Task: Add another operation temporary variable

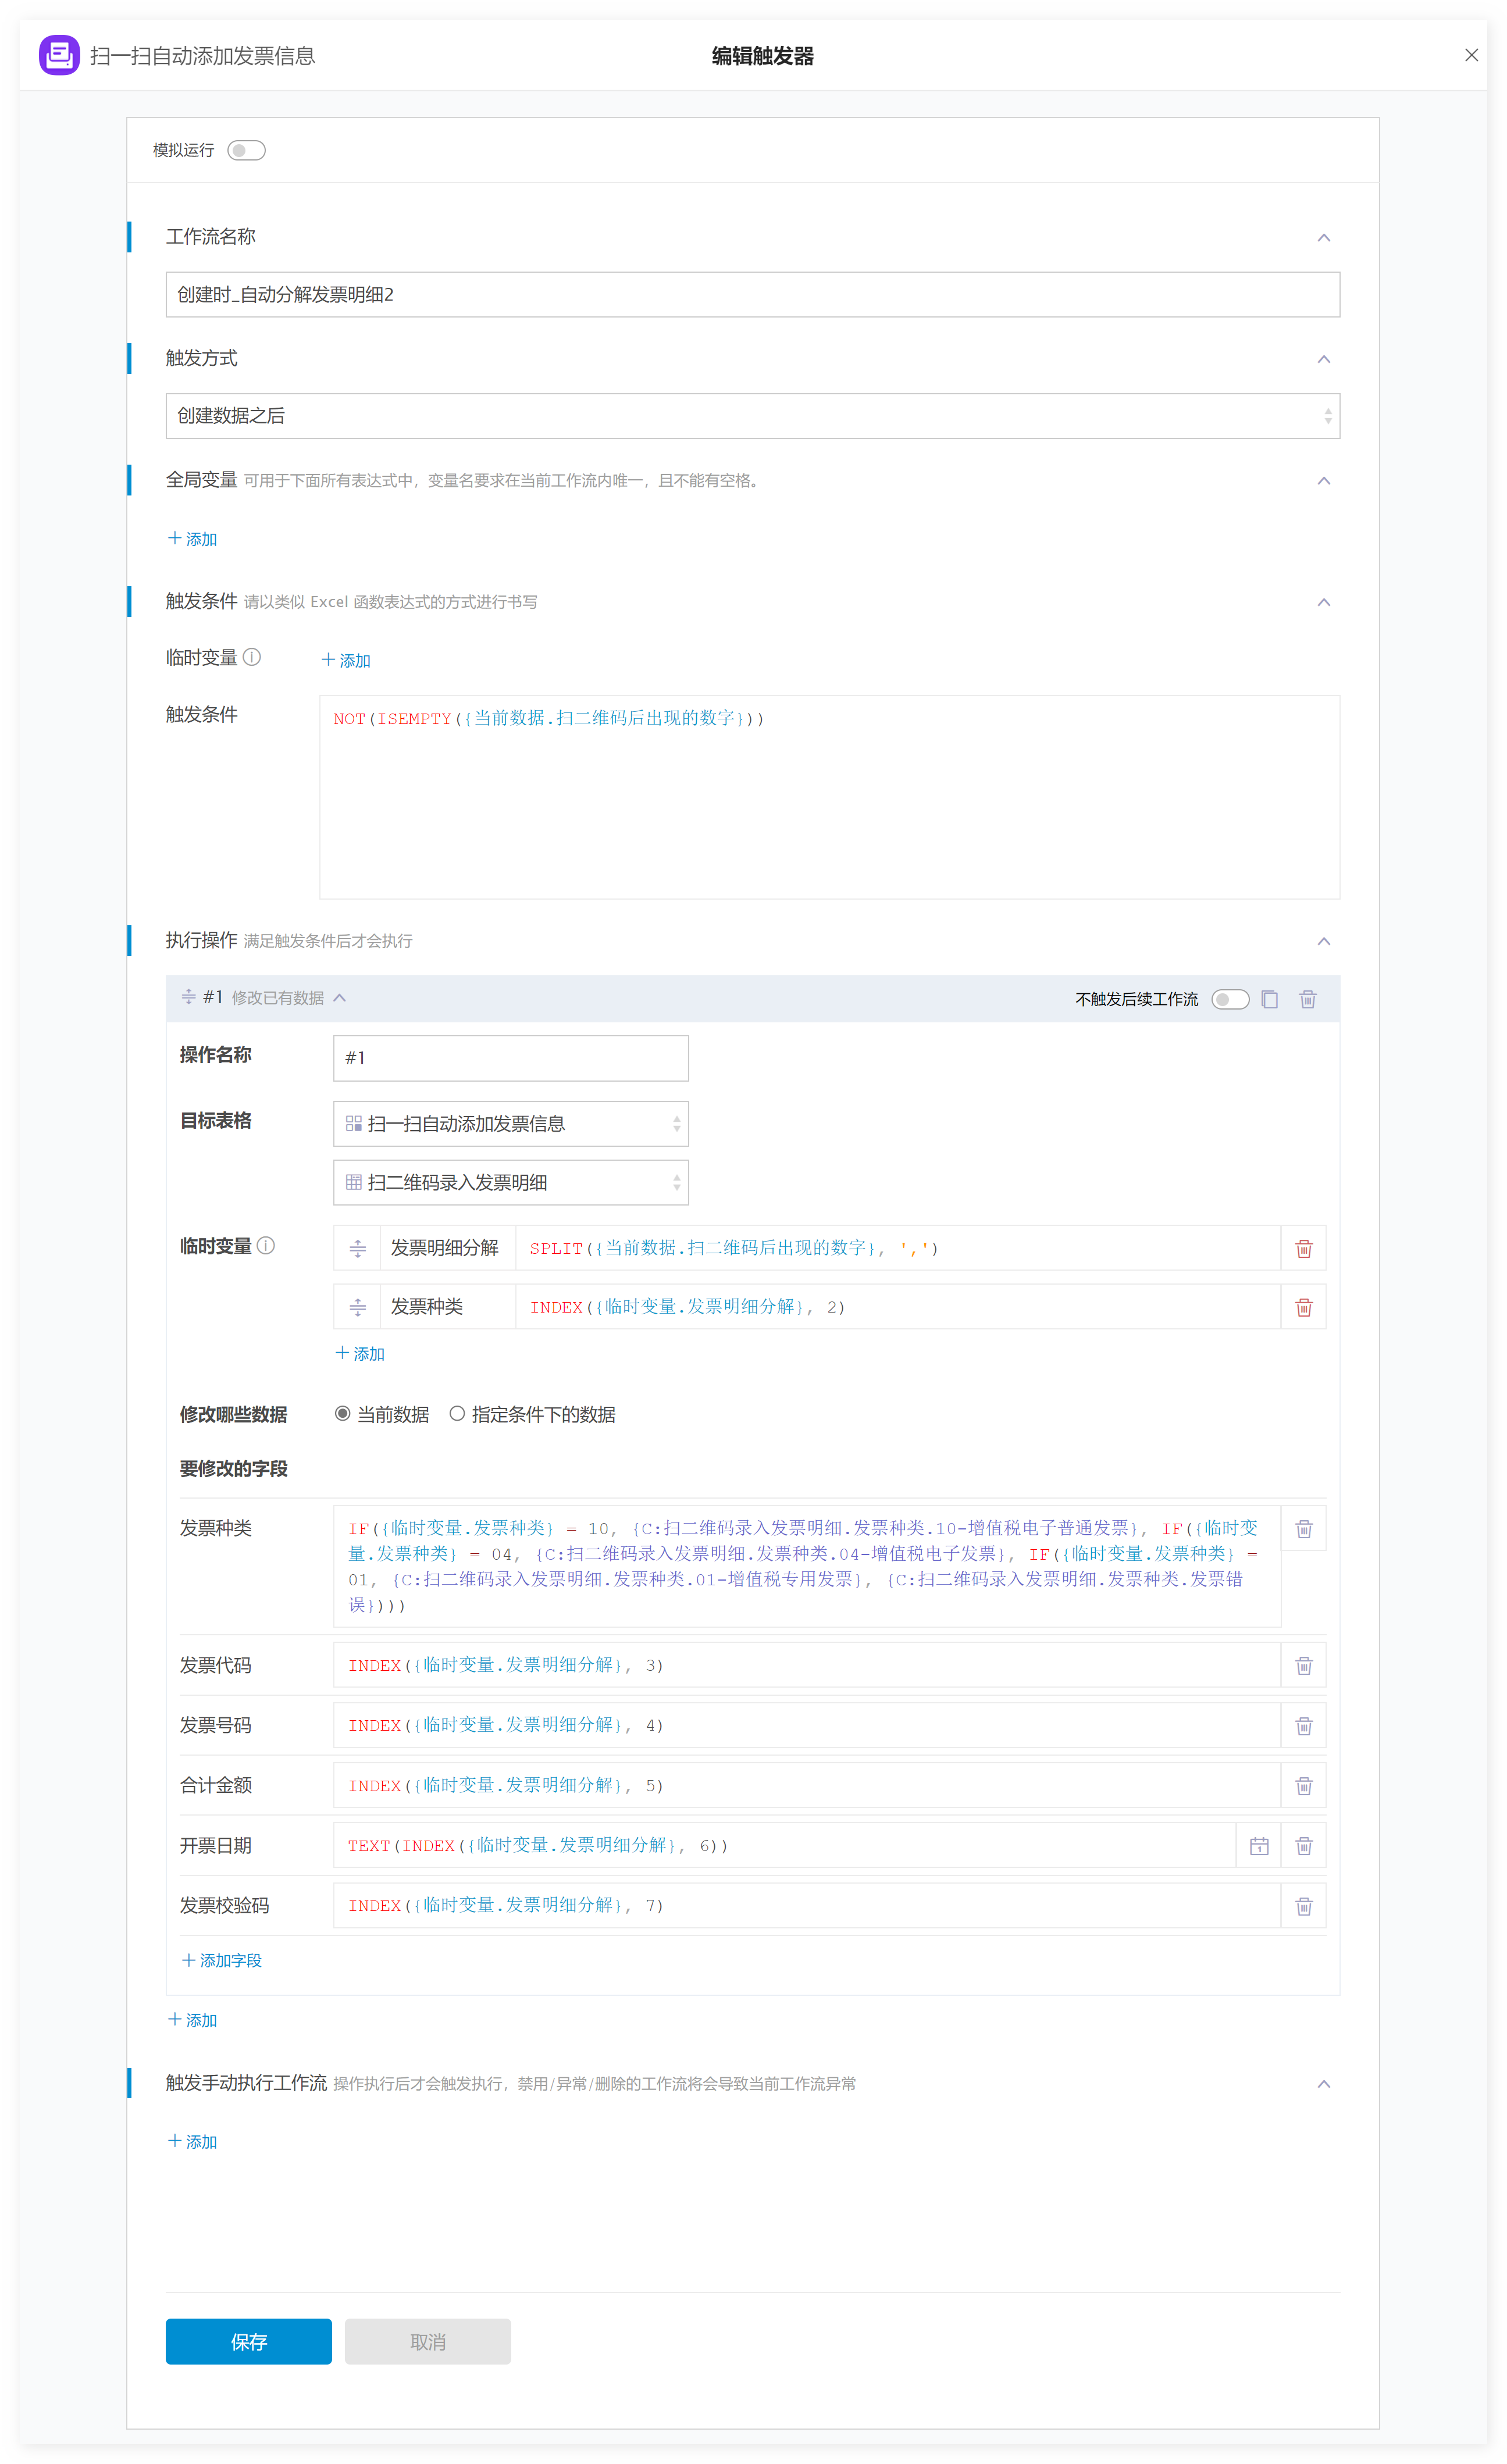Action: click(x=360, y=1353)
